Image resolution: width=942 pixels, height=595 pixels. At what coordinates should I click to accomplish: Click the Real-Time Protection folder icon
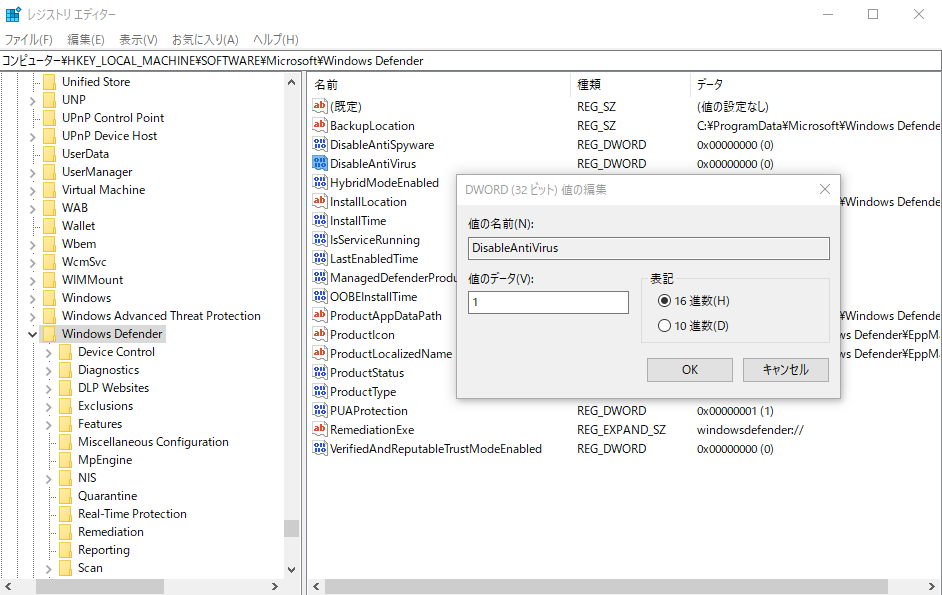65,514
